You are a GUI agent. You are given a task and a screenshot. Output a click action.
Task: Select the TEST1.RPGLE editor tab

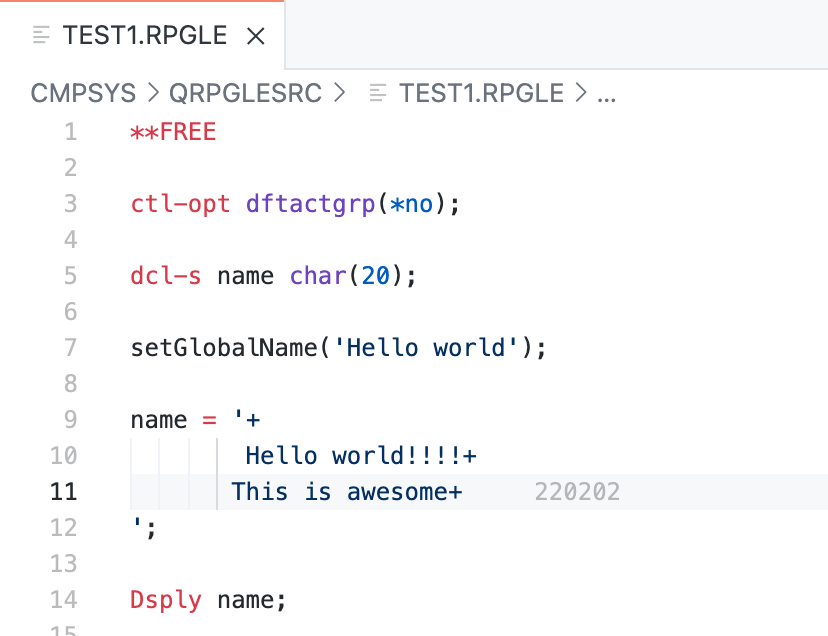point(145,35)
